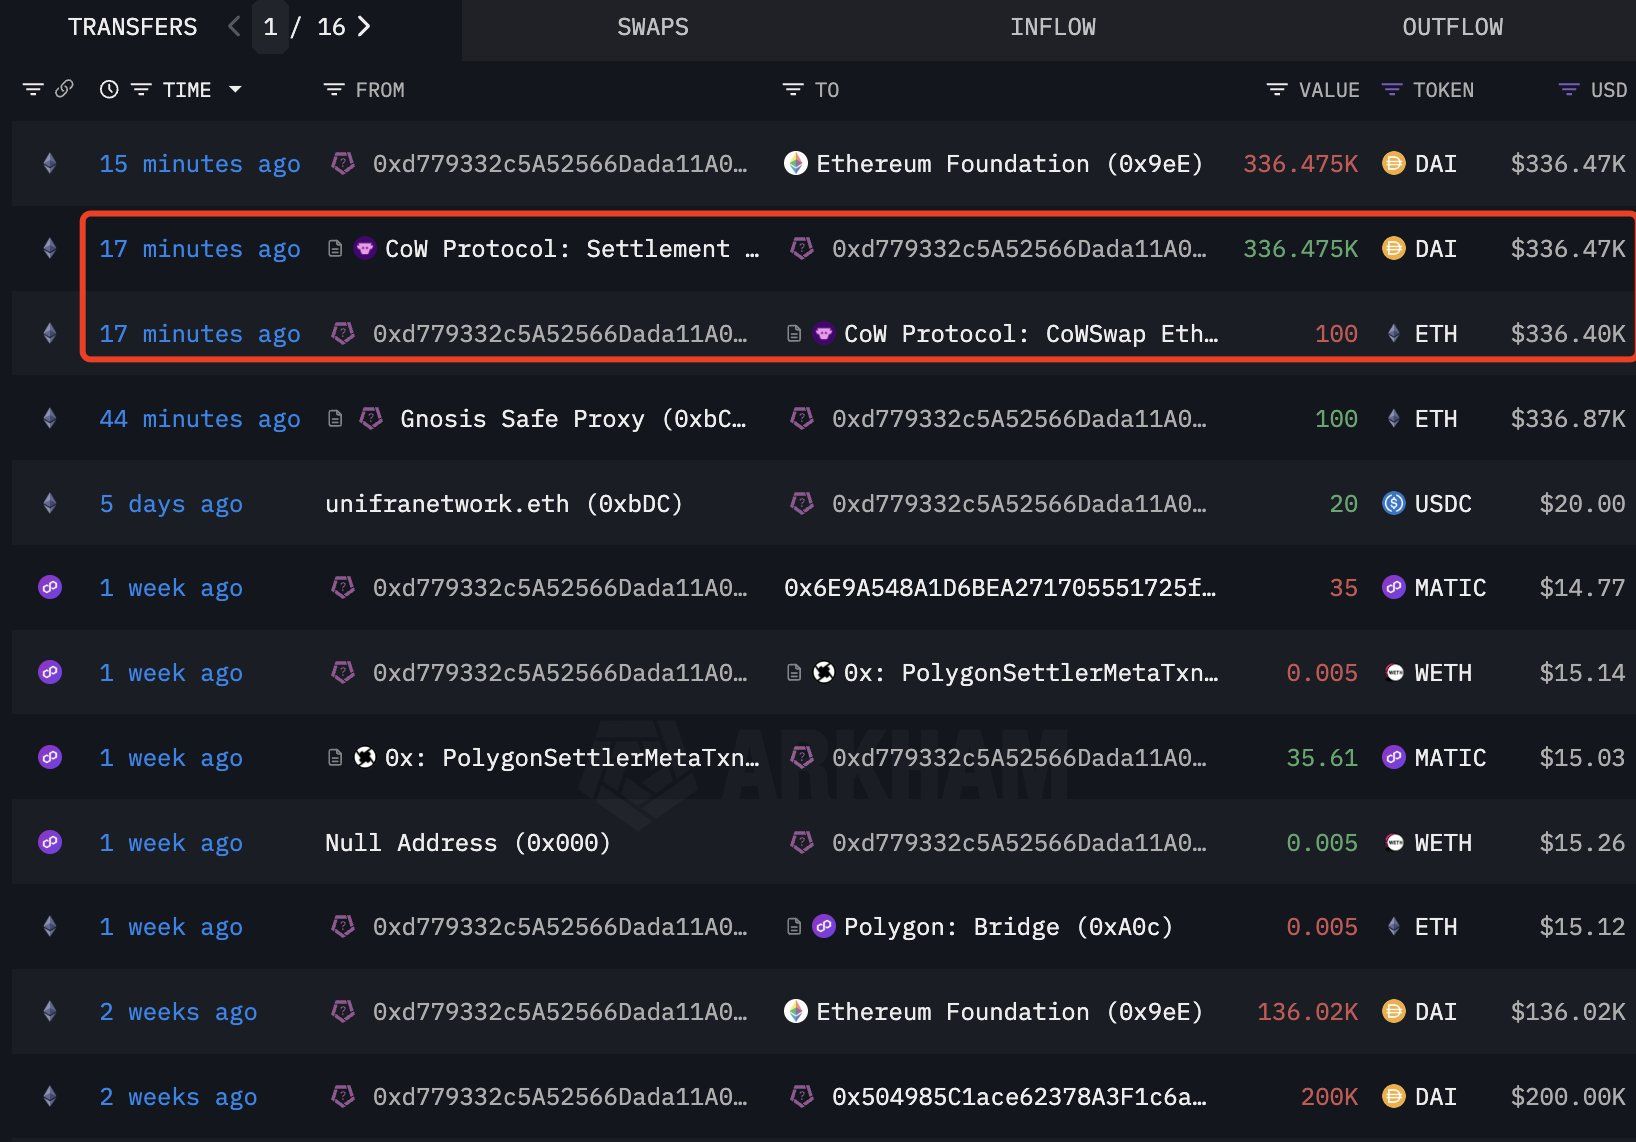Click the USDC token icon

(1393, 503)
